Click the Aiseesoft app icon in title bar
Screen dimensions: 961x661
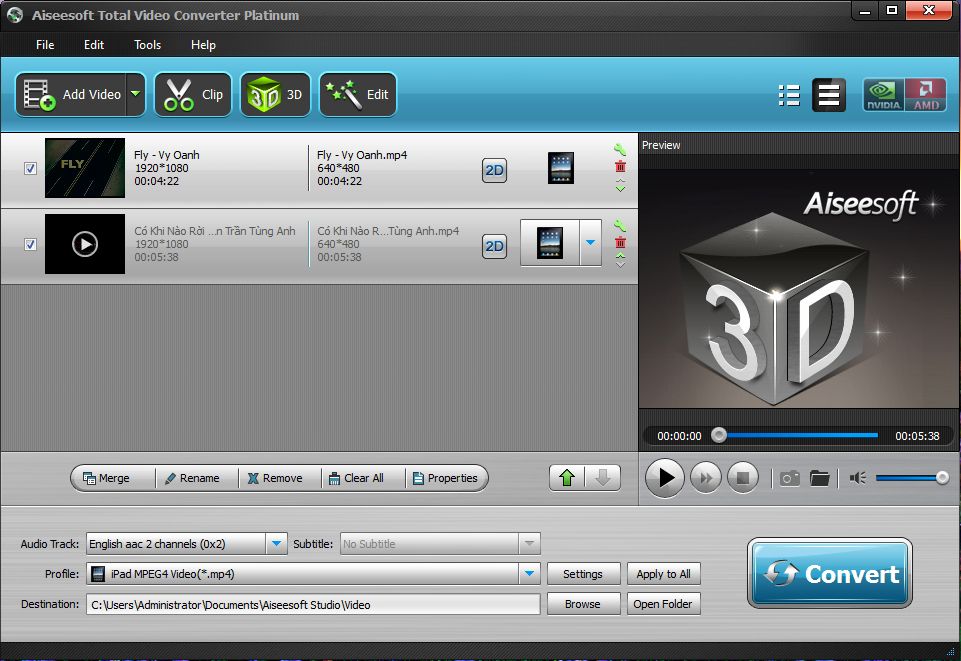(x=15, y=15)
